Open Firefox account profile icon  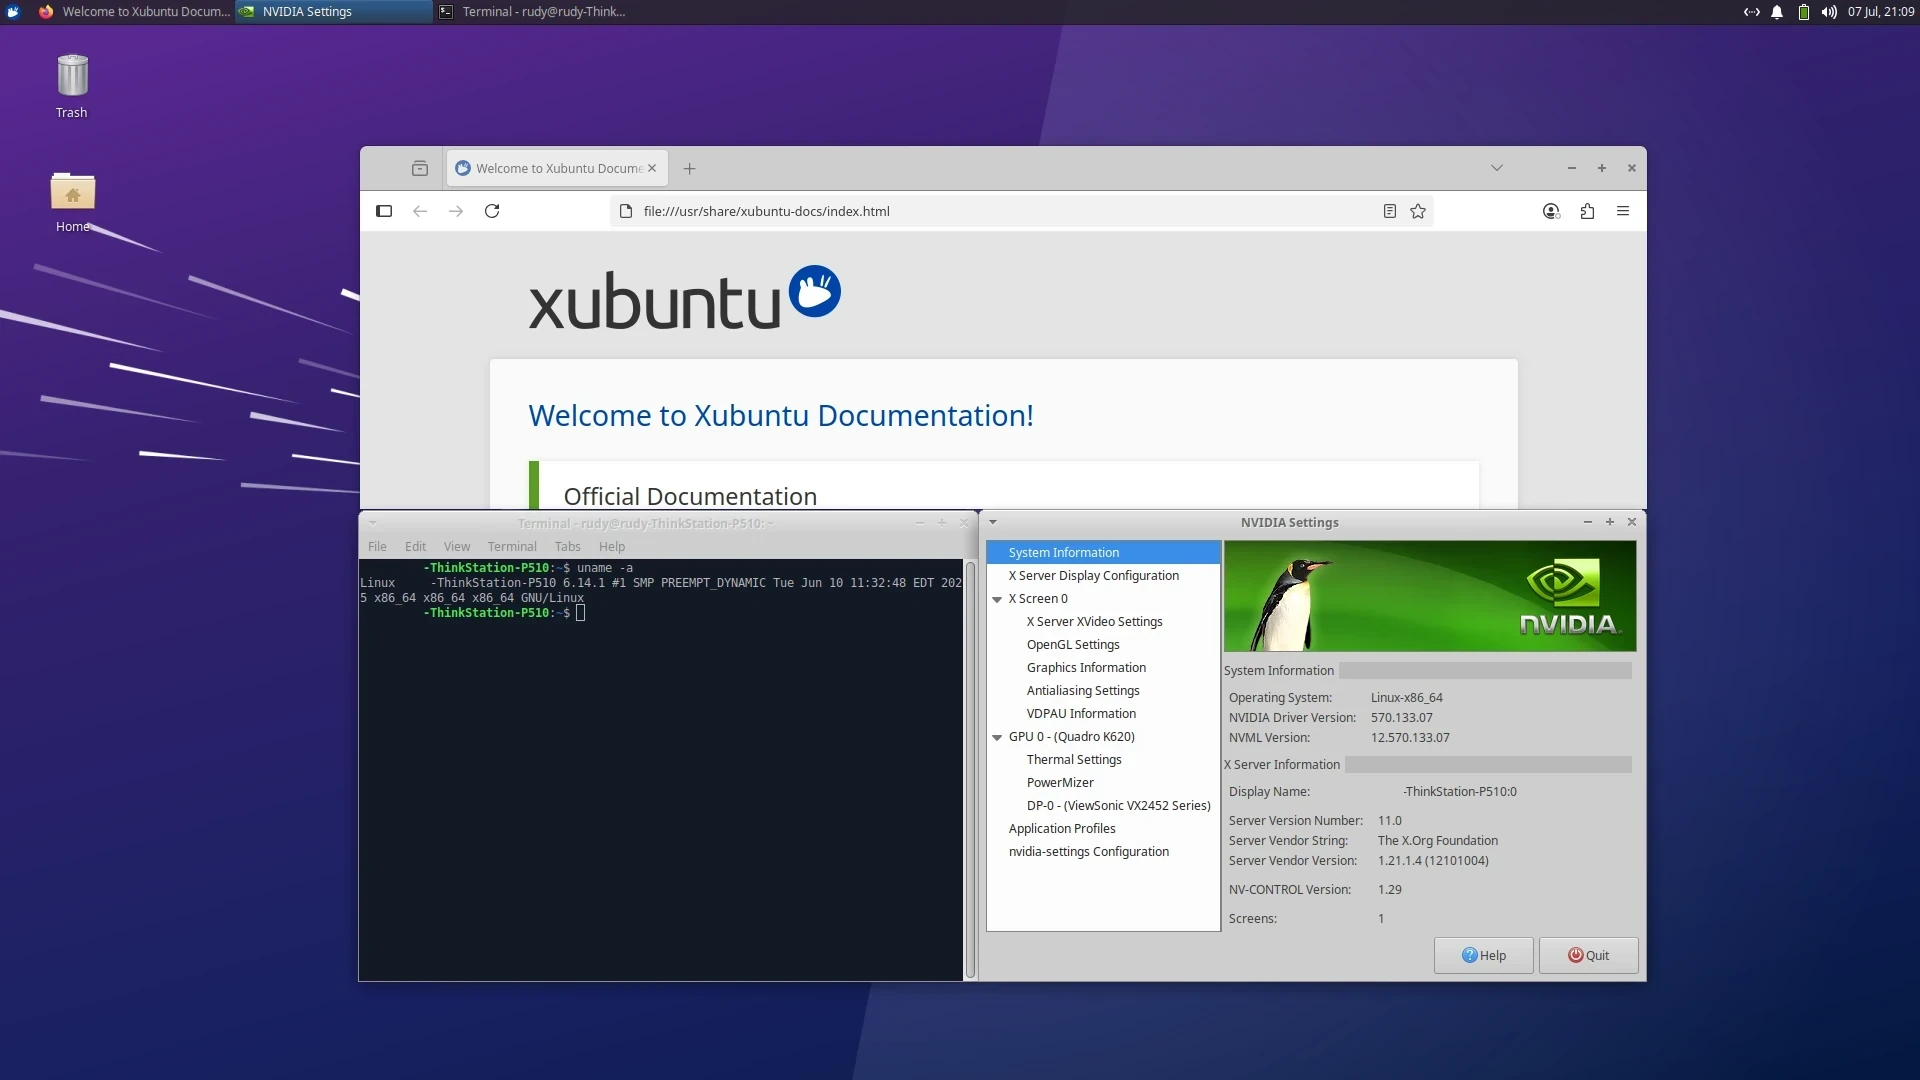(1551, 211)
